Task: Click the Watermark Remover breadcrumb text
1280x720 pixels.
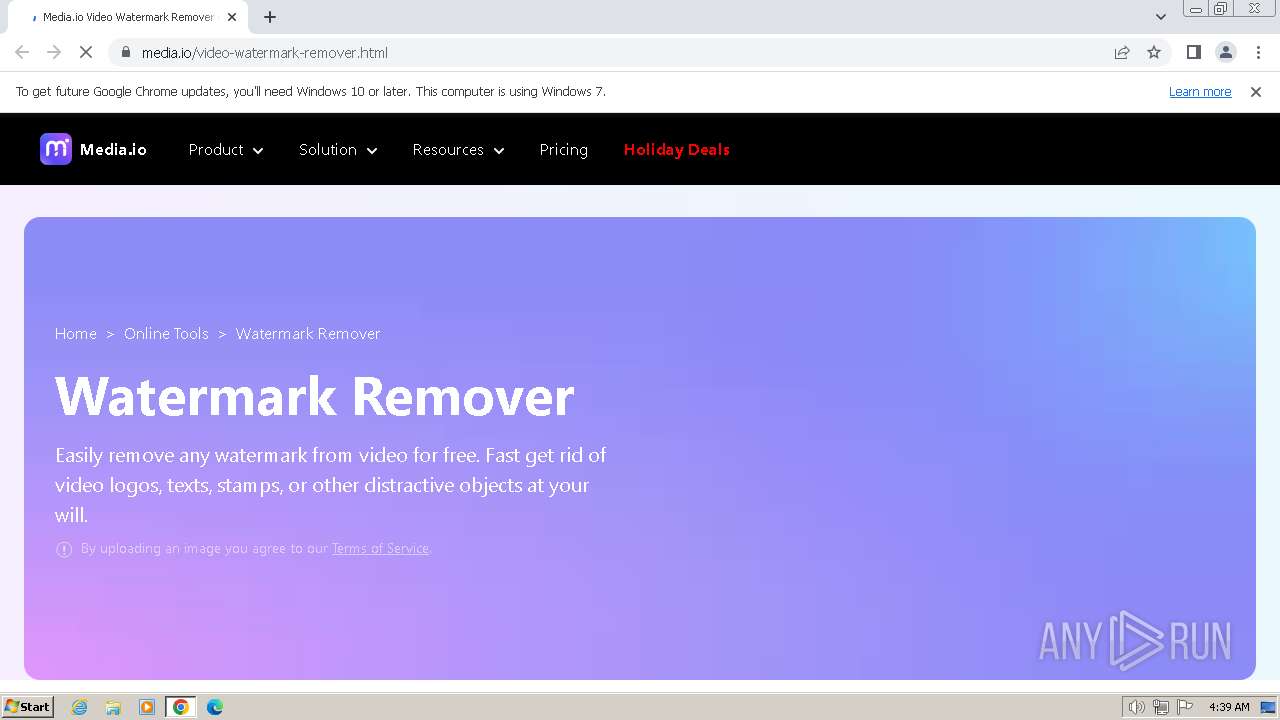Action: point(308,334)
